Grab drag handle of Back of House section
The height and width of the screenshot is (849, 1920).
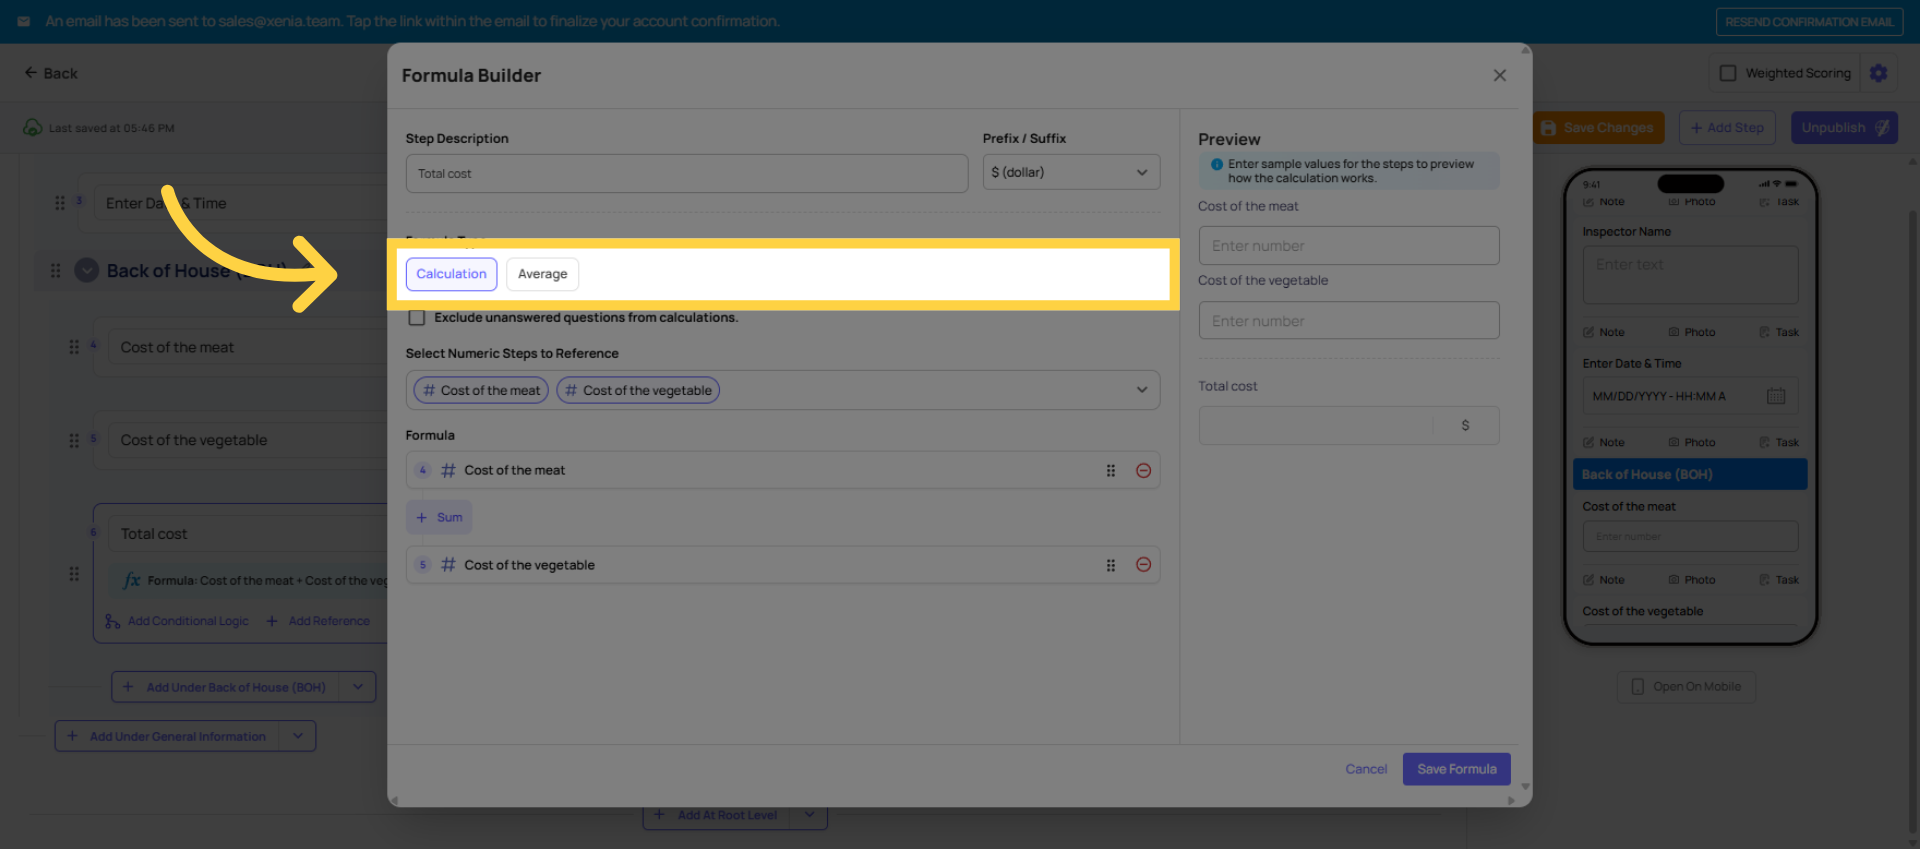[x=55, y=271]
